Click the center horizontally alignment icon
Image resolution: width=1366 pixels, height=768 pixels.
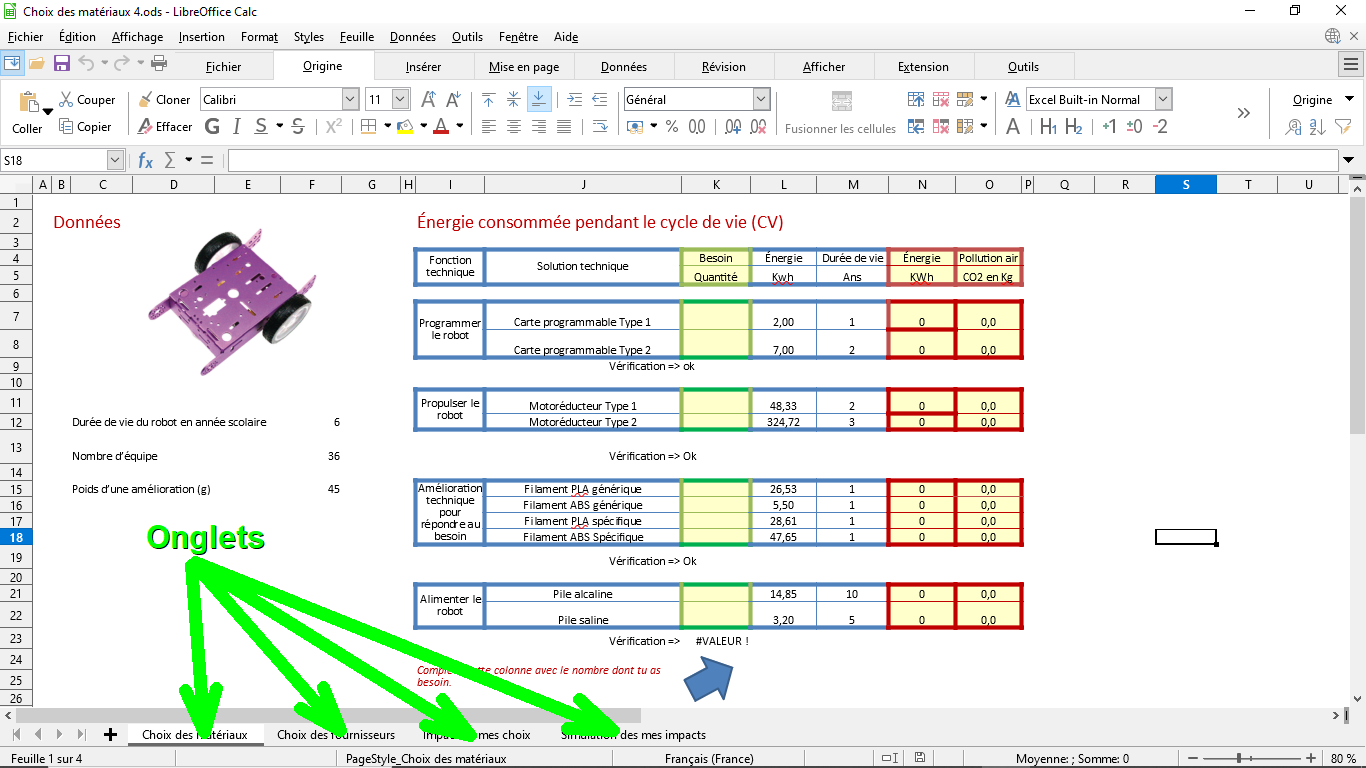click(514, 127)
